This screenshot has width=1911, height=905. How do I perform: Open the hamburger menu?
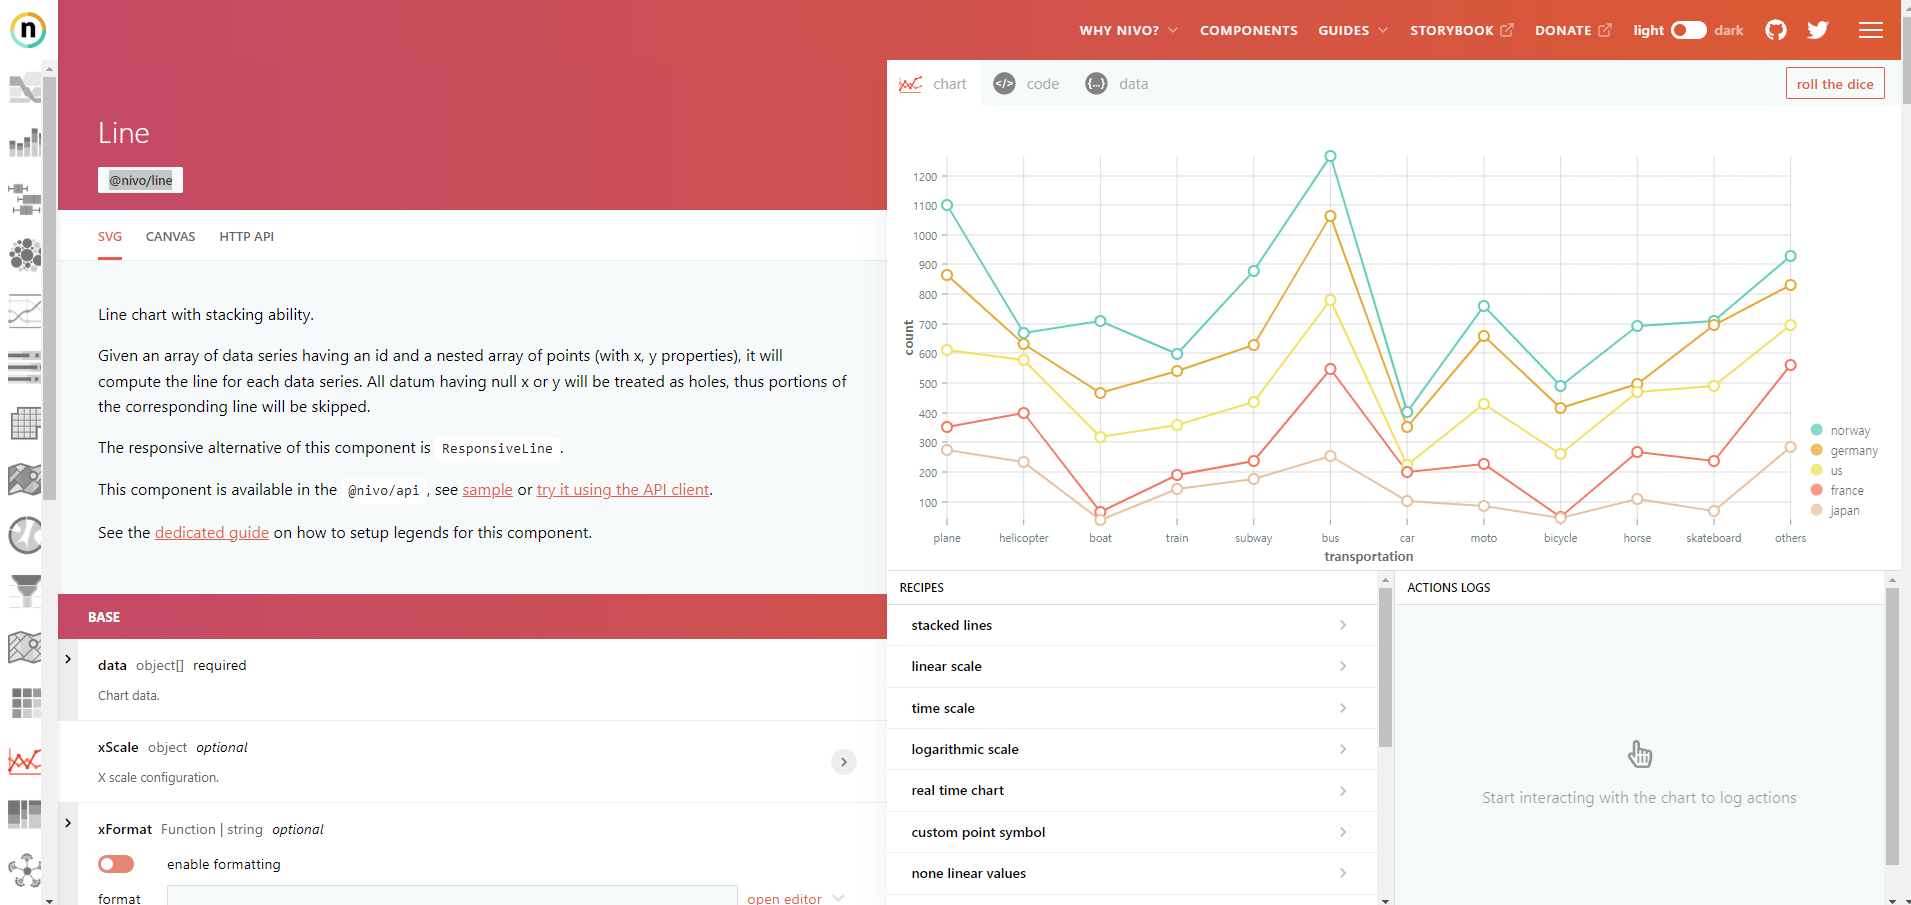pyautogui.click(x=1871, y=30)
